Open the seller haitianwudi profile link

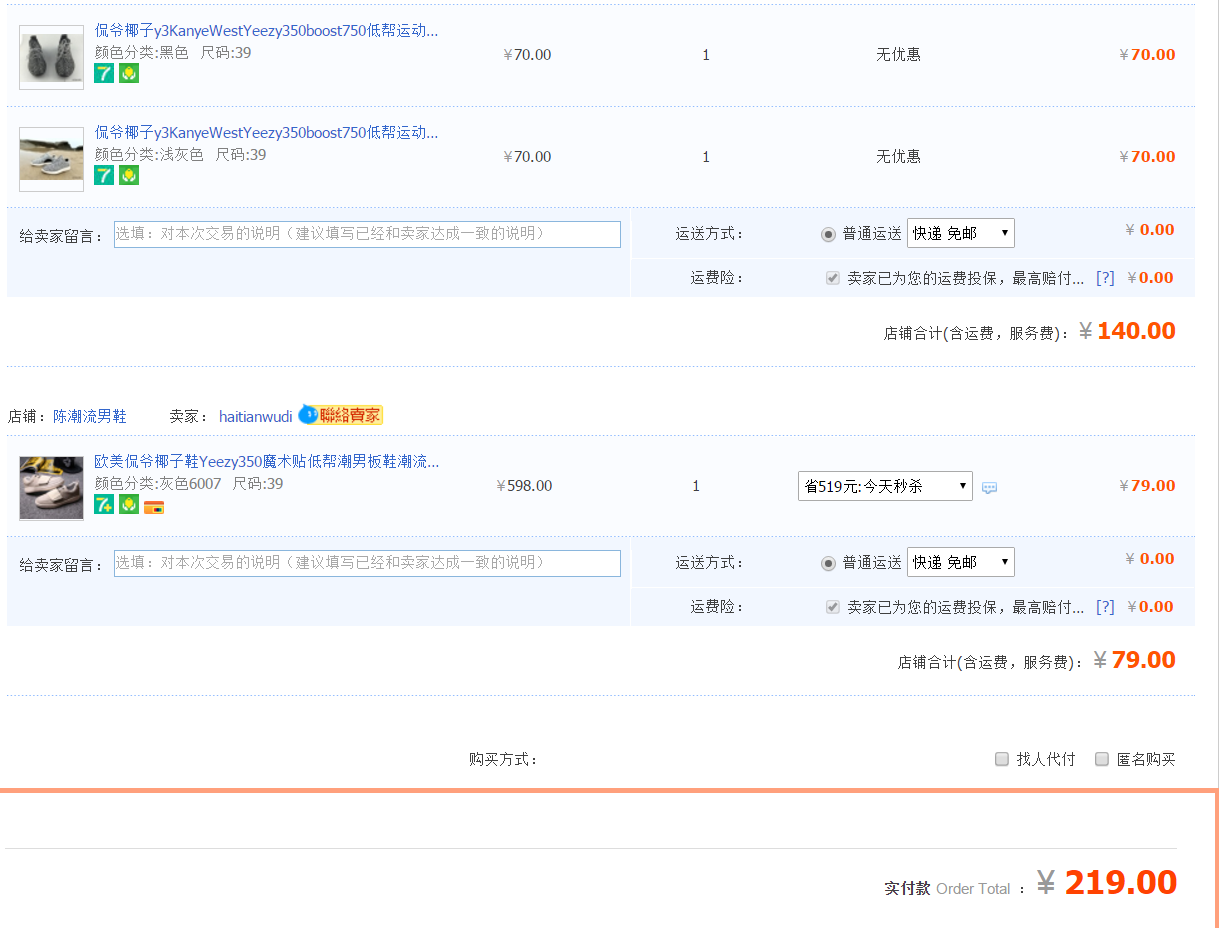pos(255,416)
